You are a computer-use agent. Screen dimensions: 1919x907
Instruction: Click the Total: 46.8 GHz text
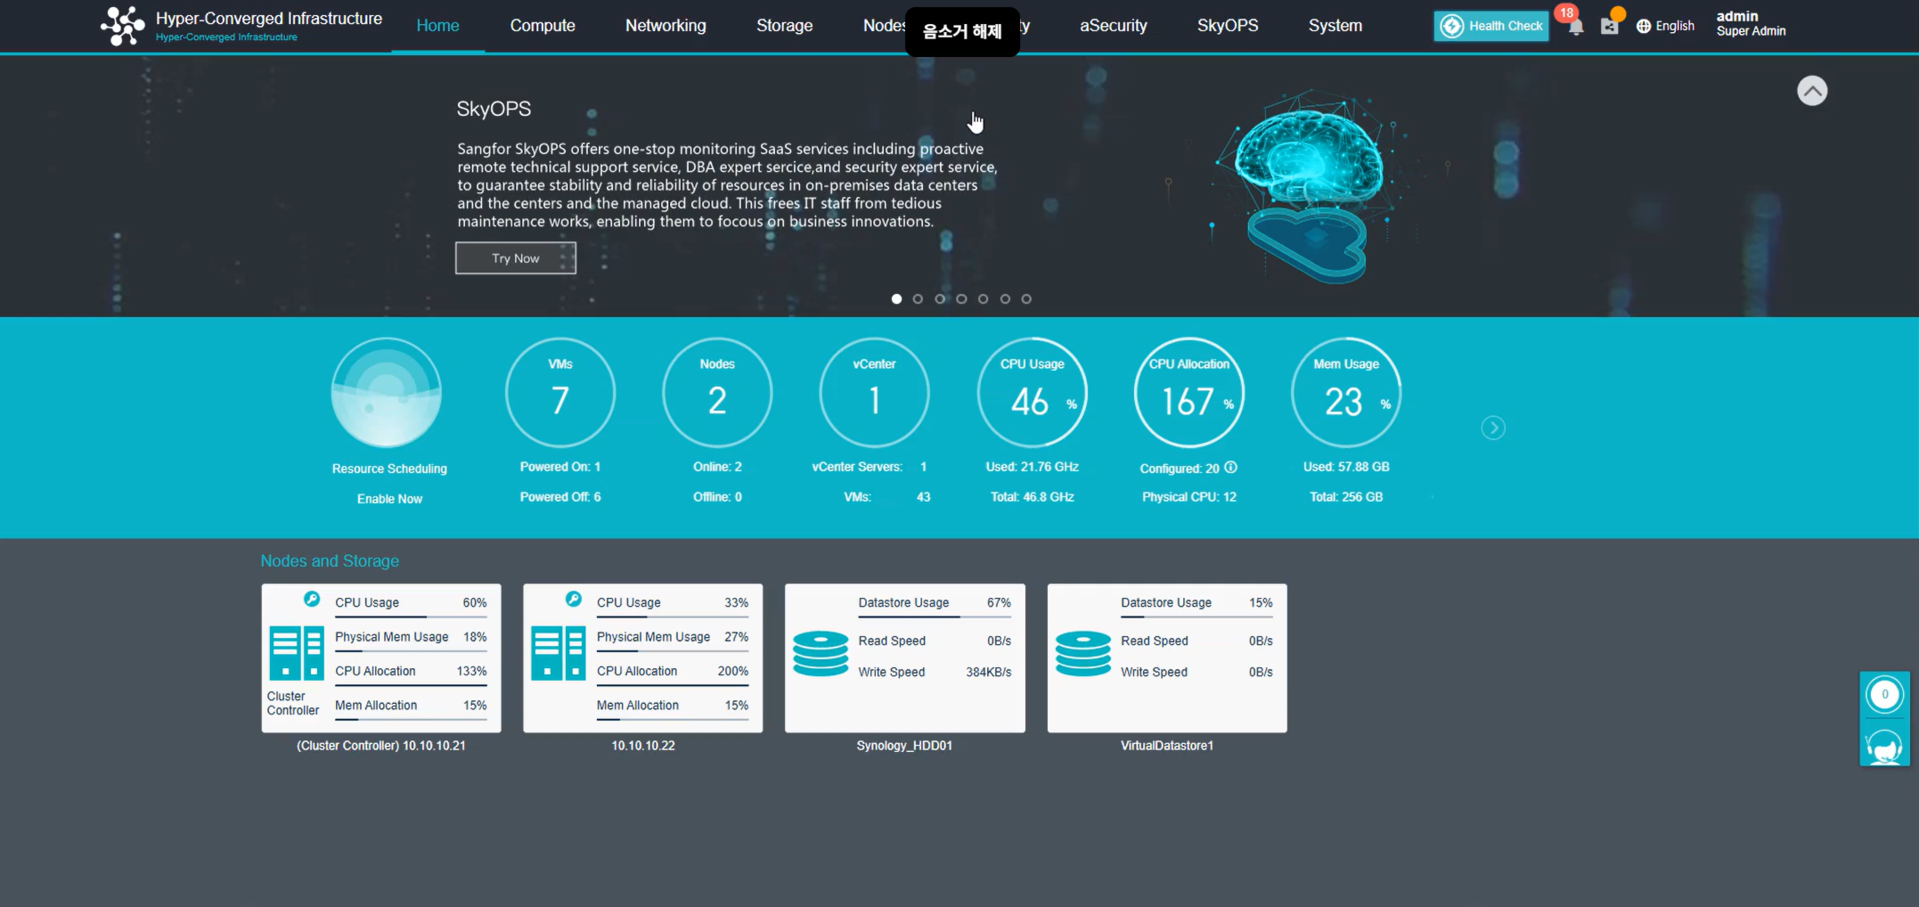(1032, 497)
